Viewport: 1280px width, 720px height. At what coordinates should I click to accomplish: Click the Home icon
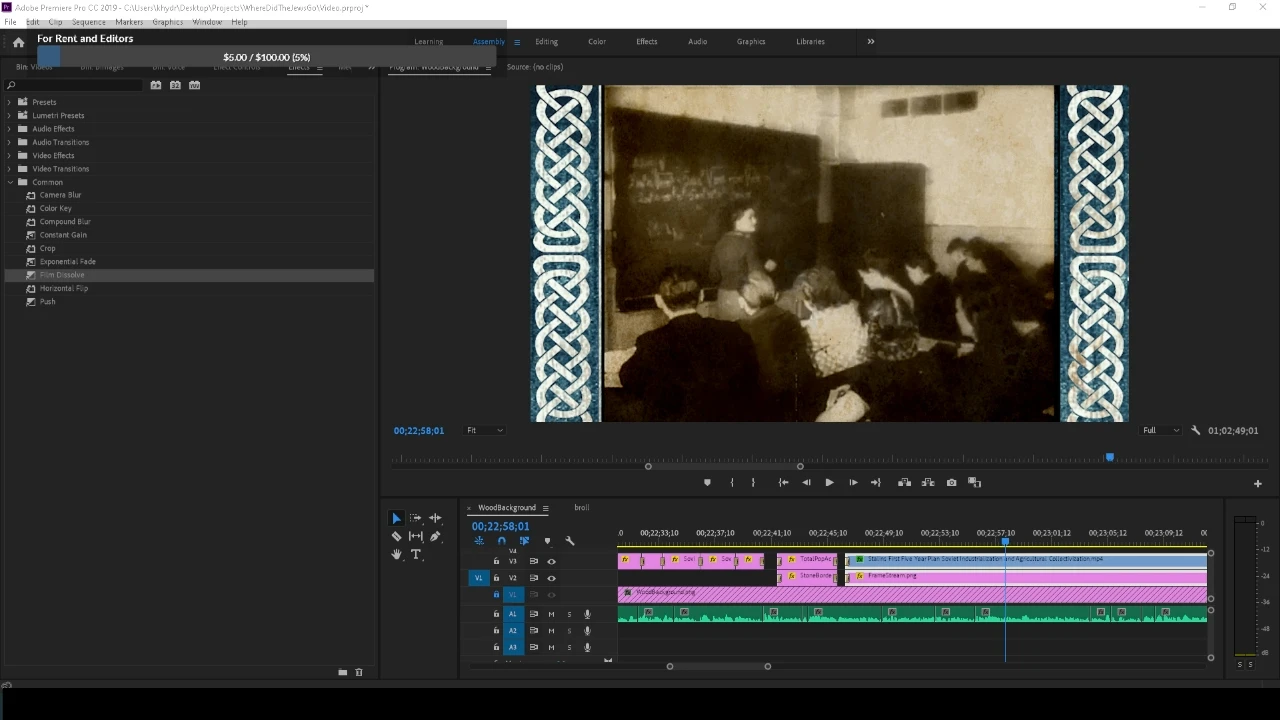pyautogui.click(x=18, y=42)
